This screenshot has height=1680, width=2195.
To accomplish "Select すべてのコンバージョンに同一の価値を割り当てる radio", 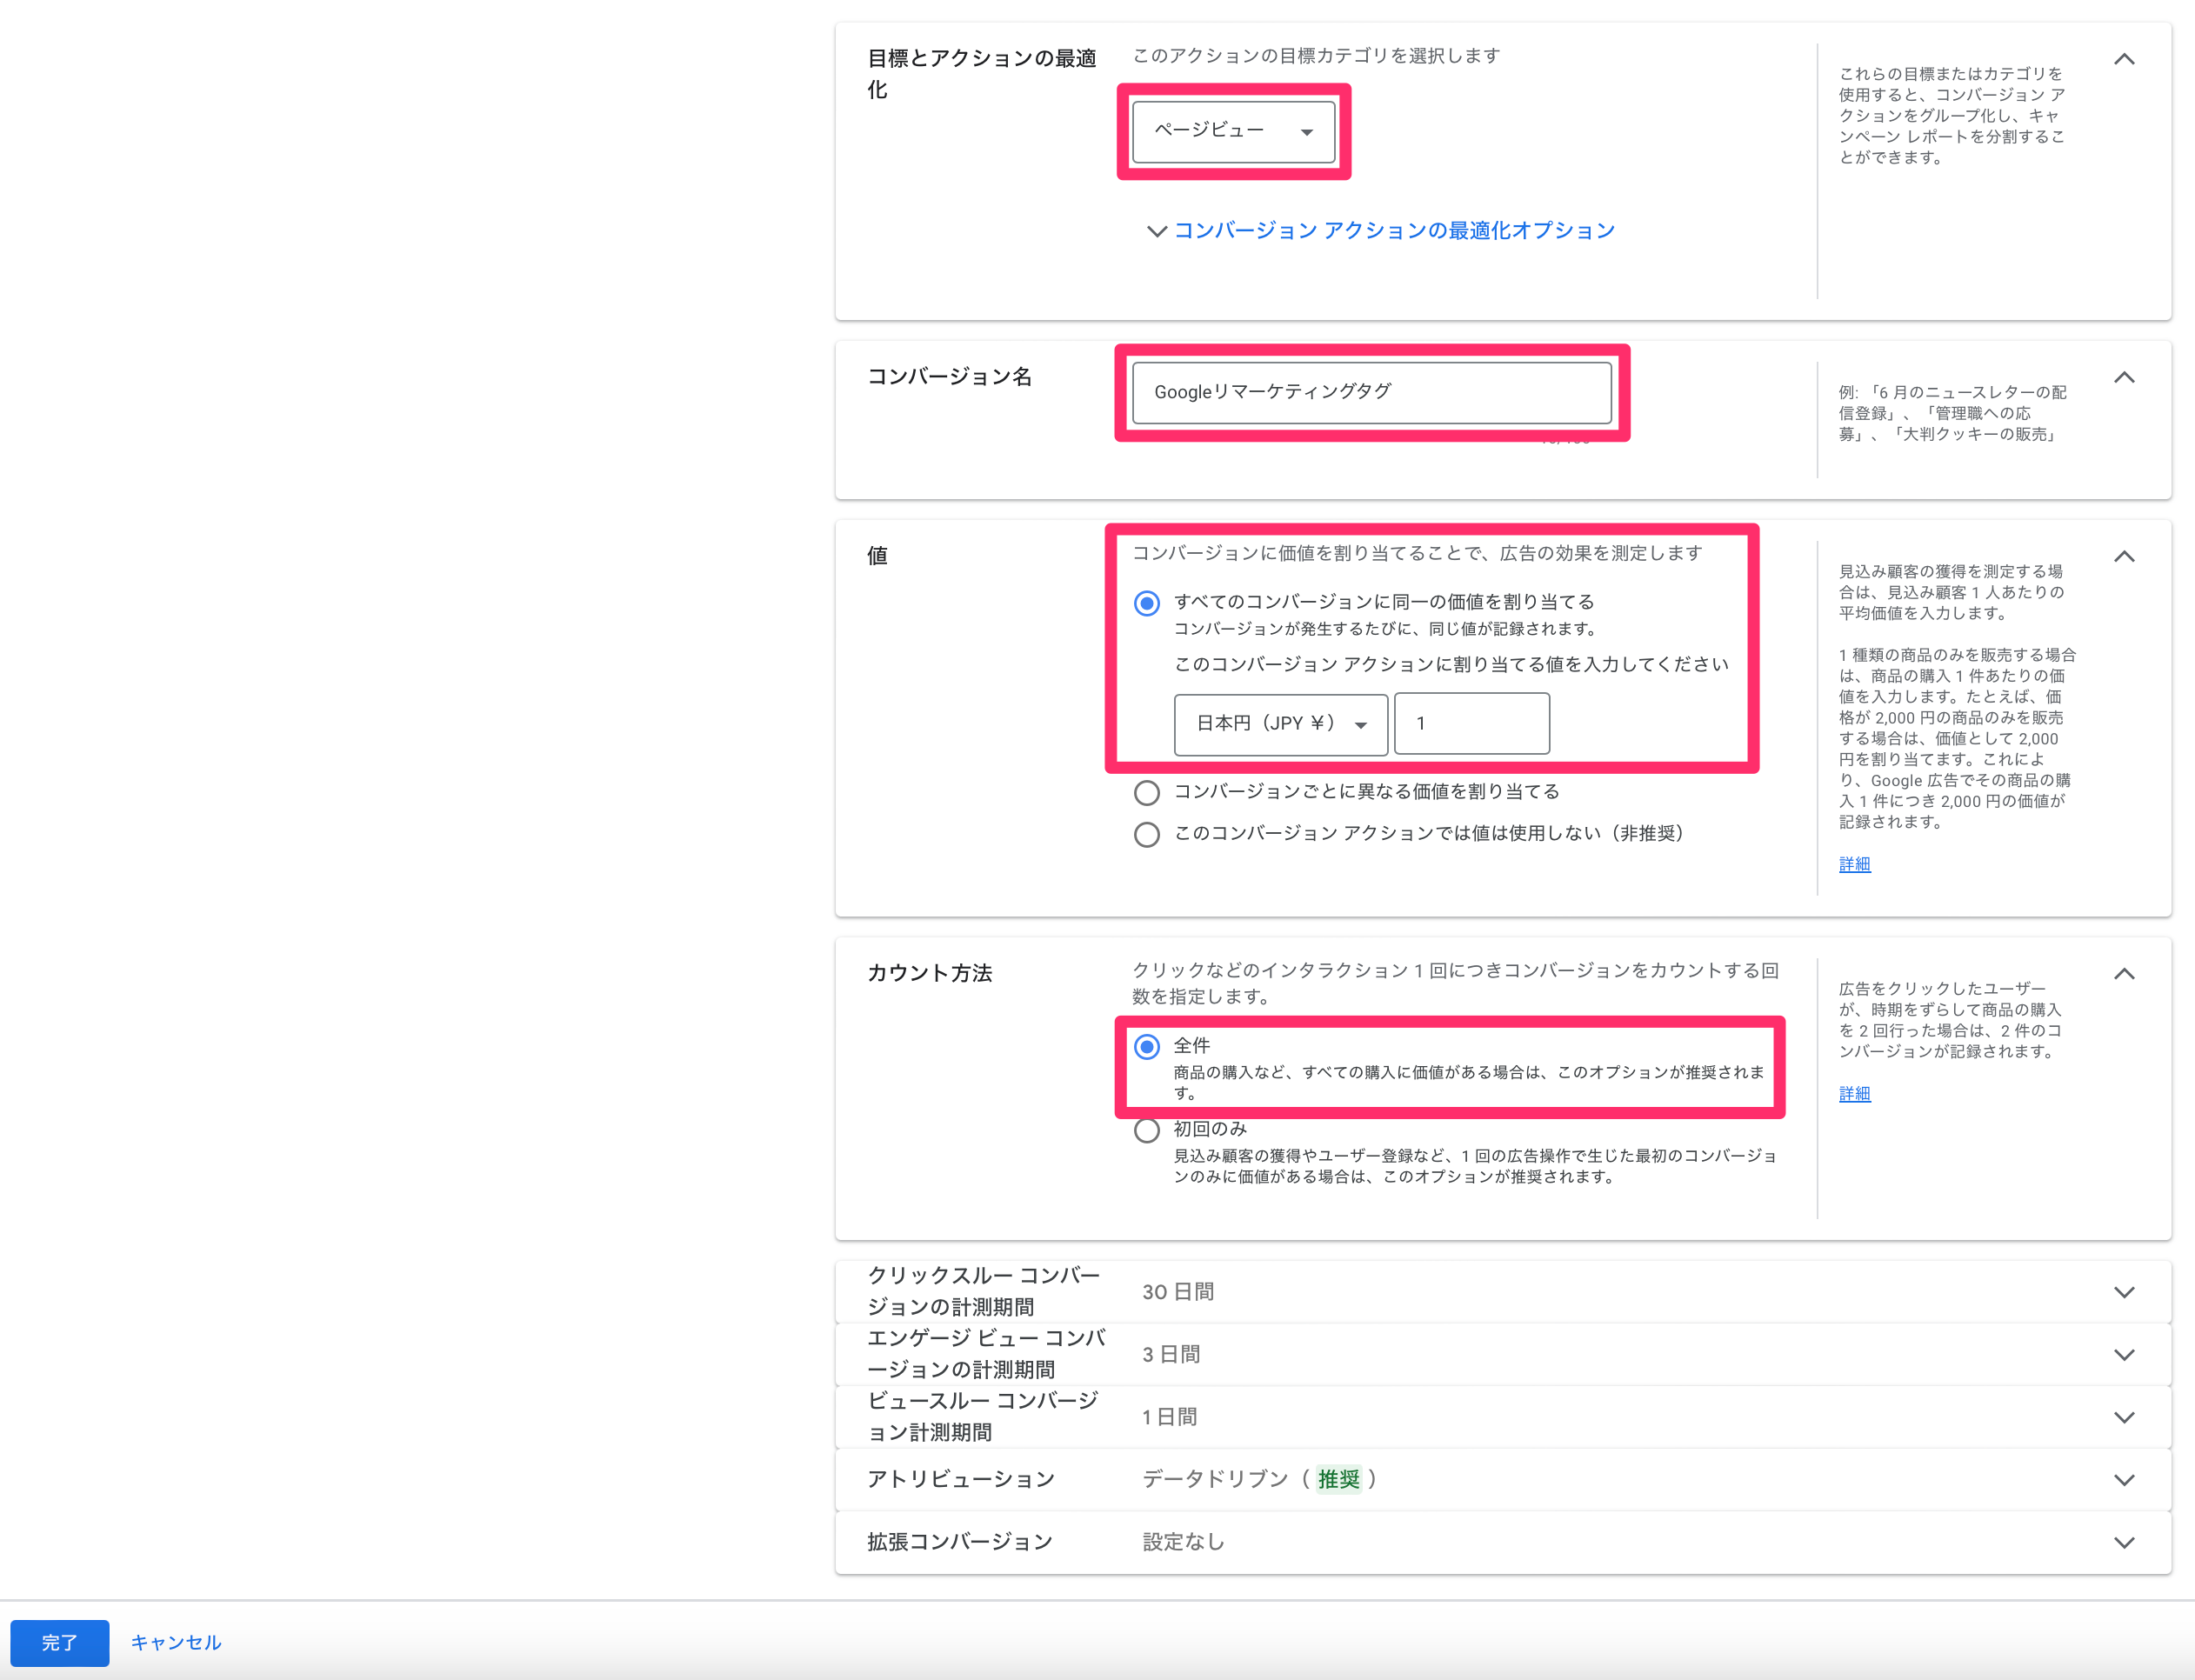I will click(x=1147, y=603).
